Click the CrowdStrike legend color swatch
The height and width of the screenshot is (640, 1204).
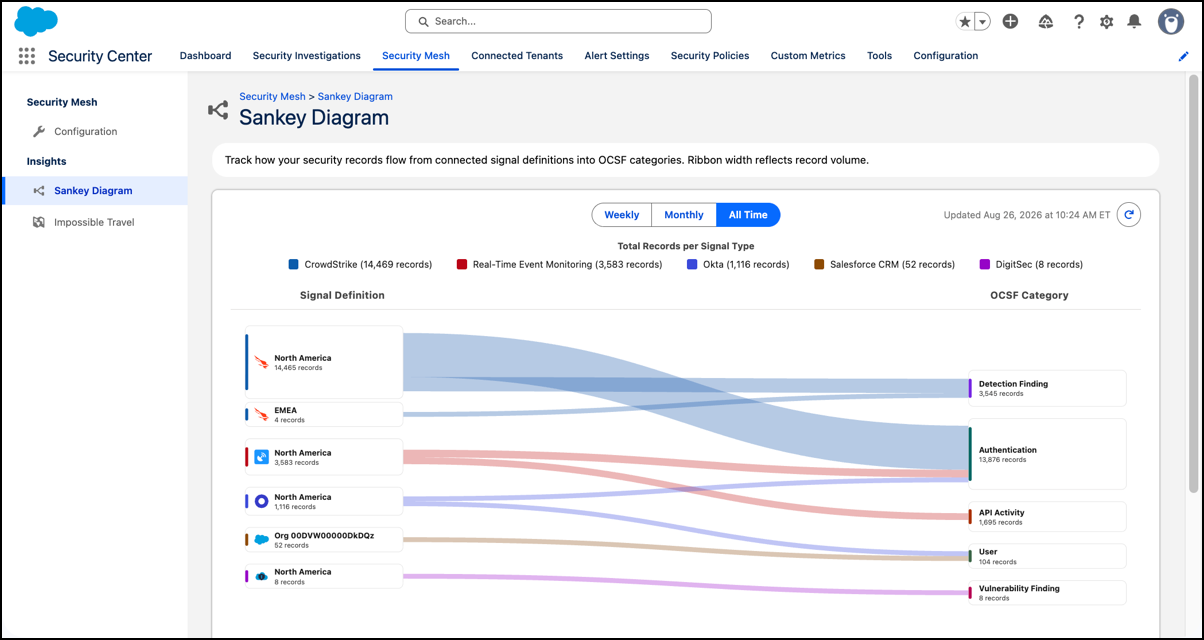point(294,265)
